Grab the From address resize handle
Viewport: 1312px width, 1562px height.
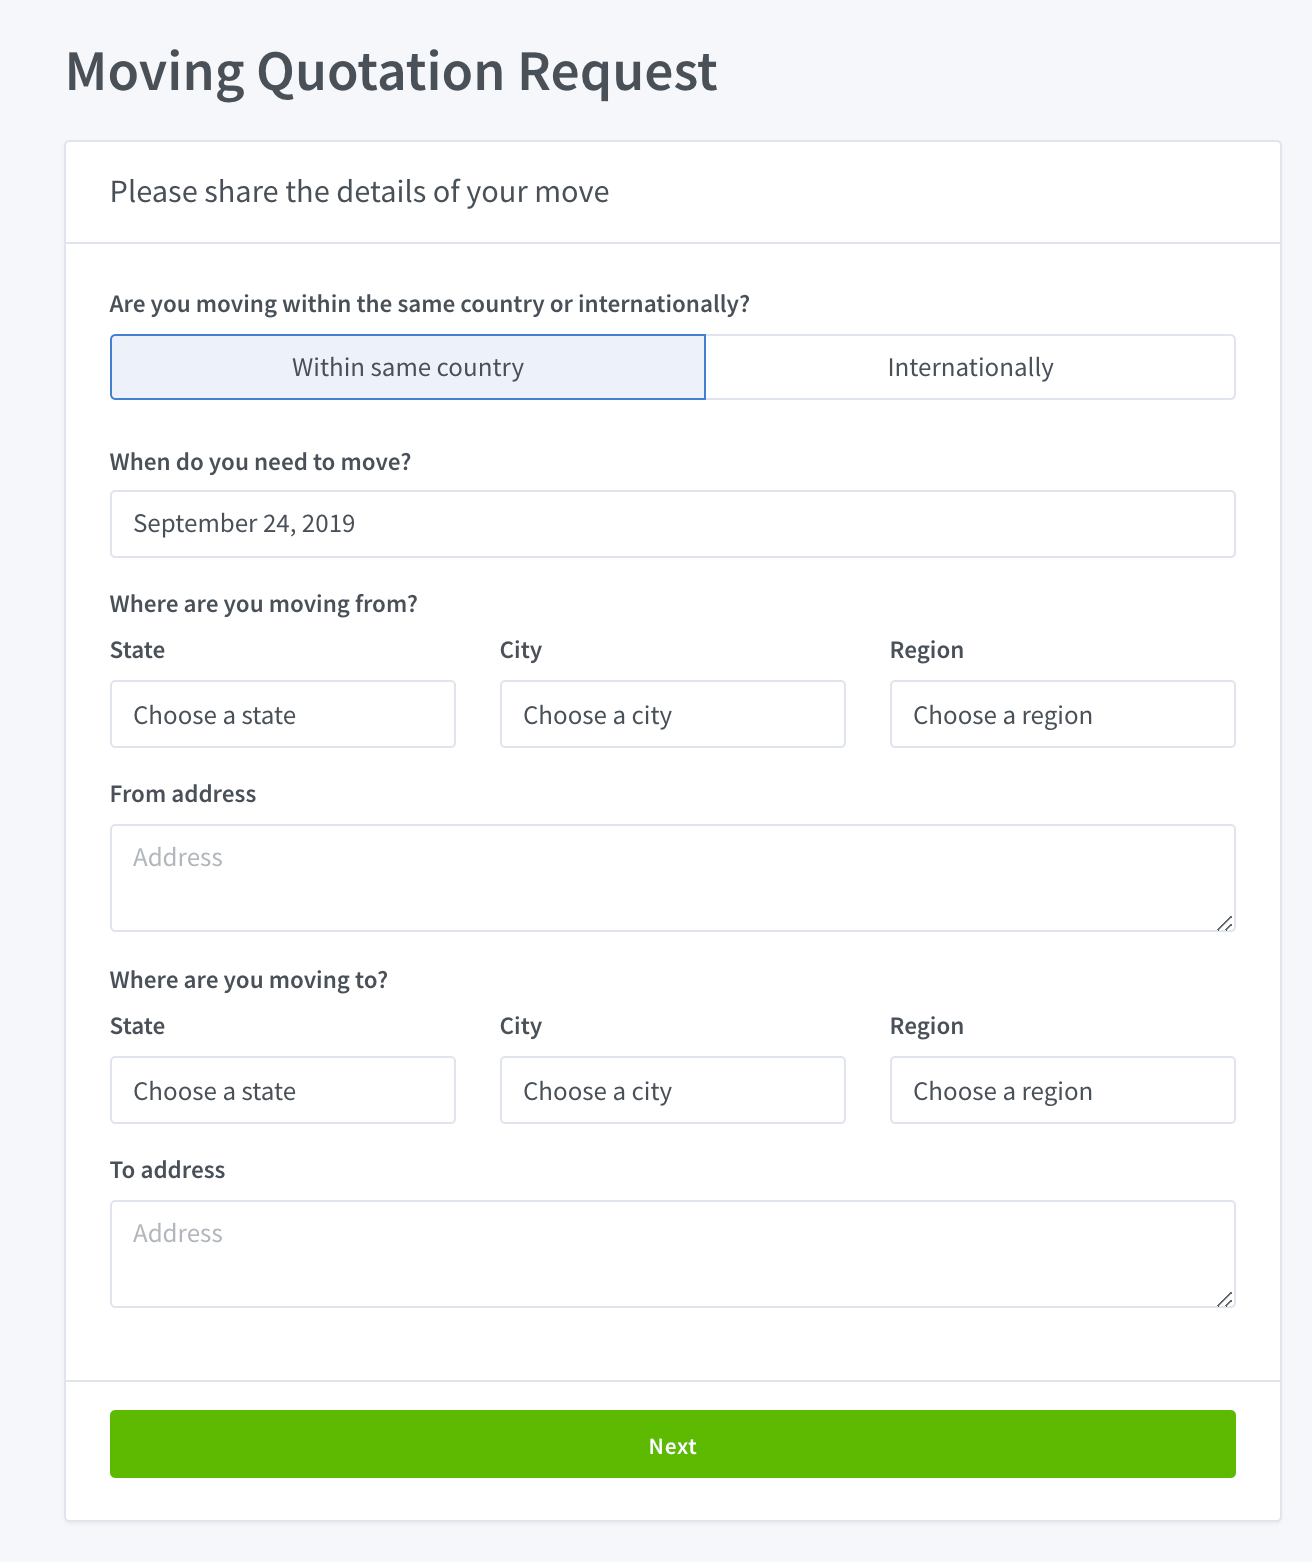[1225, 923]
